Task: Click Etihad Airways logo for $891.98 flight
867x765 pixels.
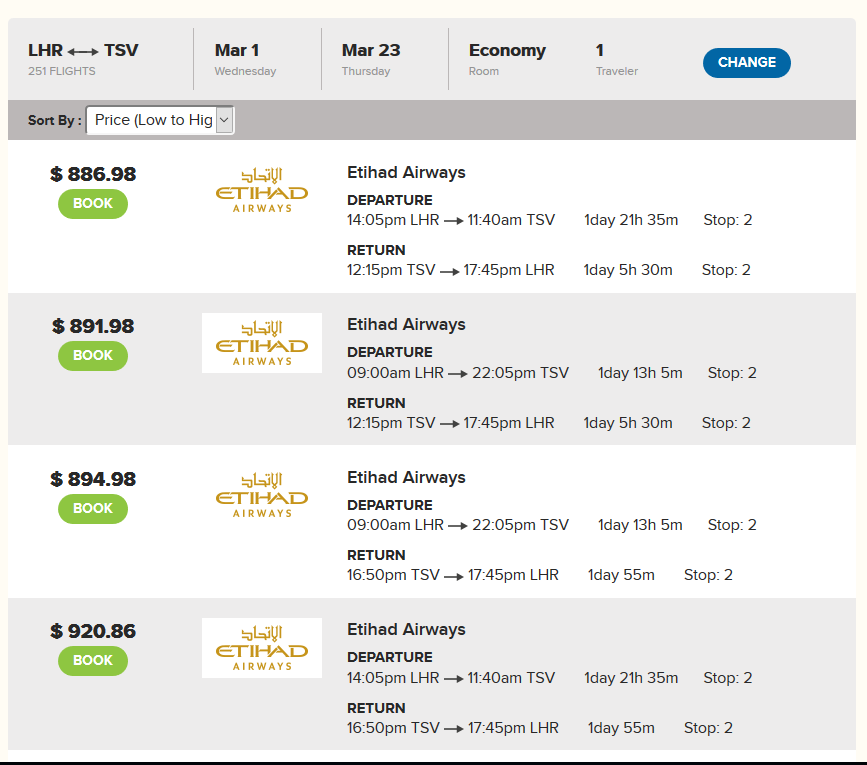Action: pos(262,343)
